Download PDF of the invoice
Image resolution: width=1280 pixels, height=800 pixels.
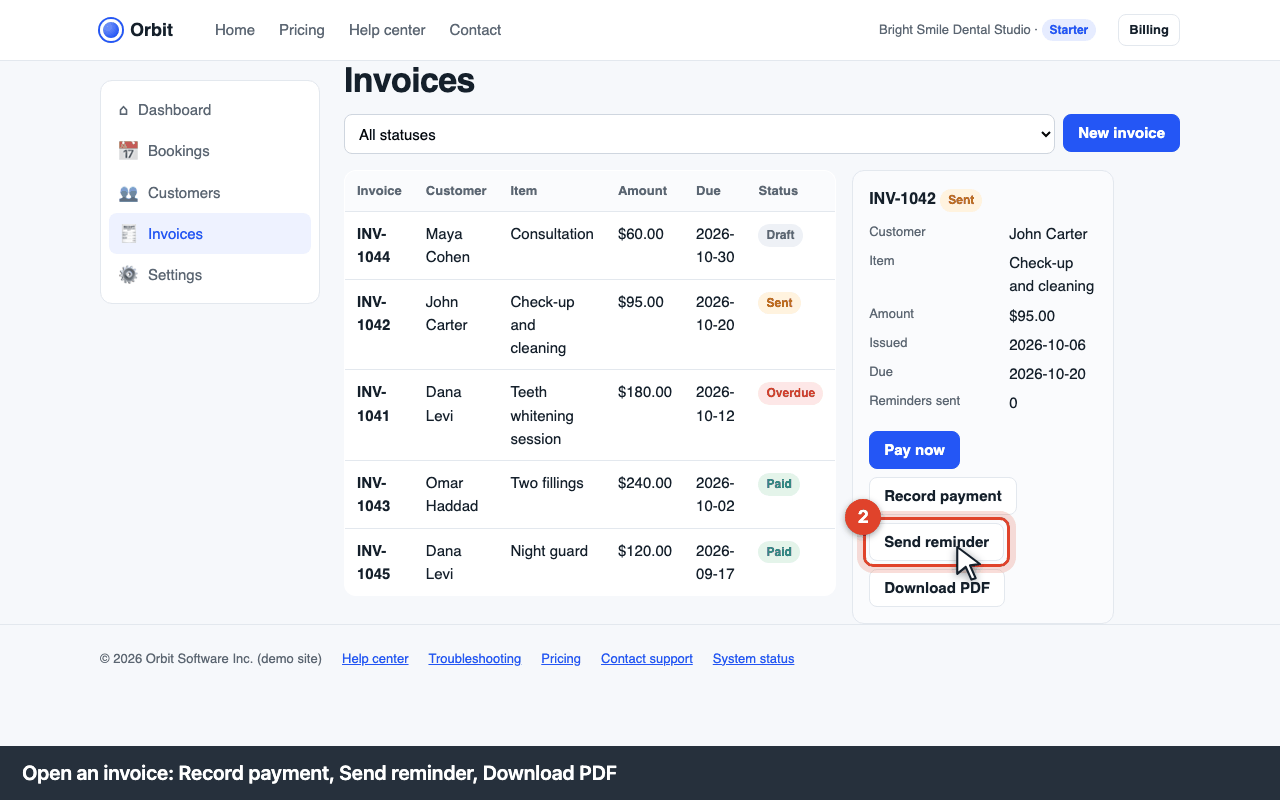click(x=937, y=588)
